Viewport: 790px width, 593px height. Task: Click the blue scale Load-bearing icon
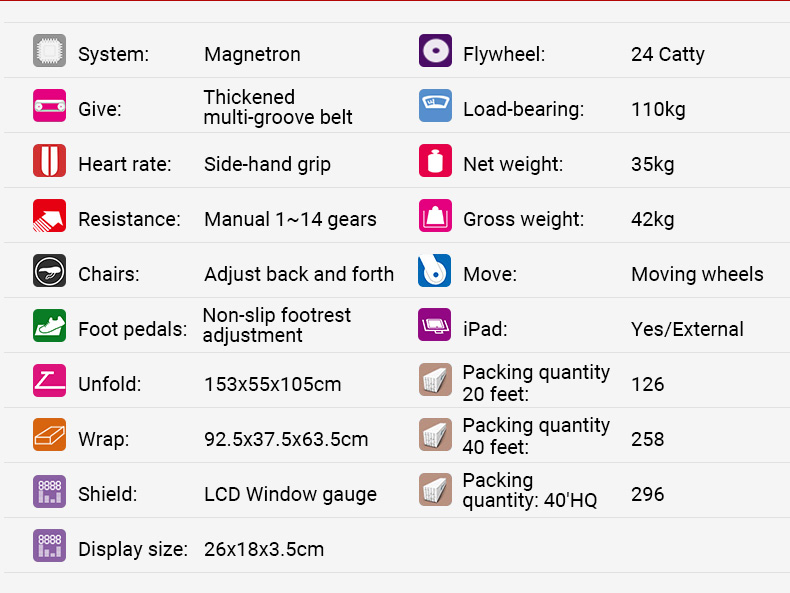click(435, 105)
